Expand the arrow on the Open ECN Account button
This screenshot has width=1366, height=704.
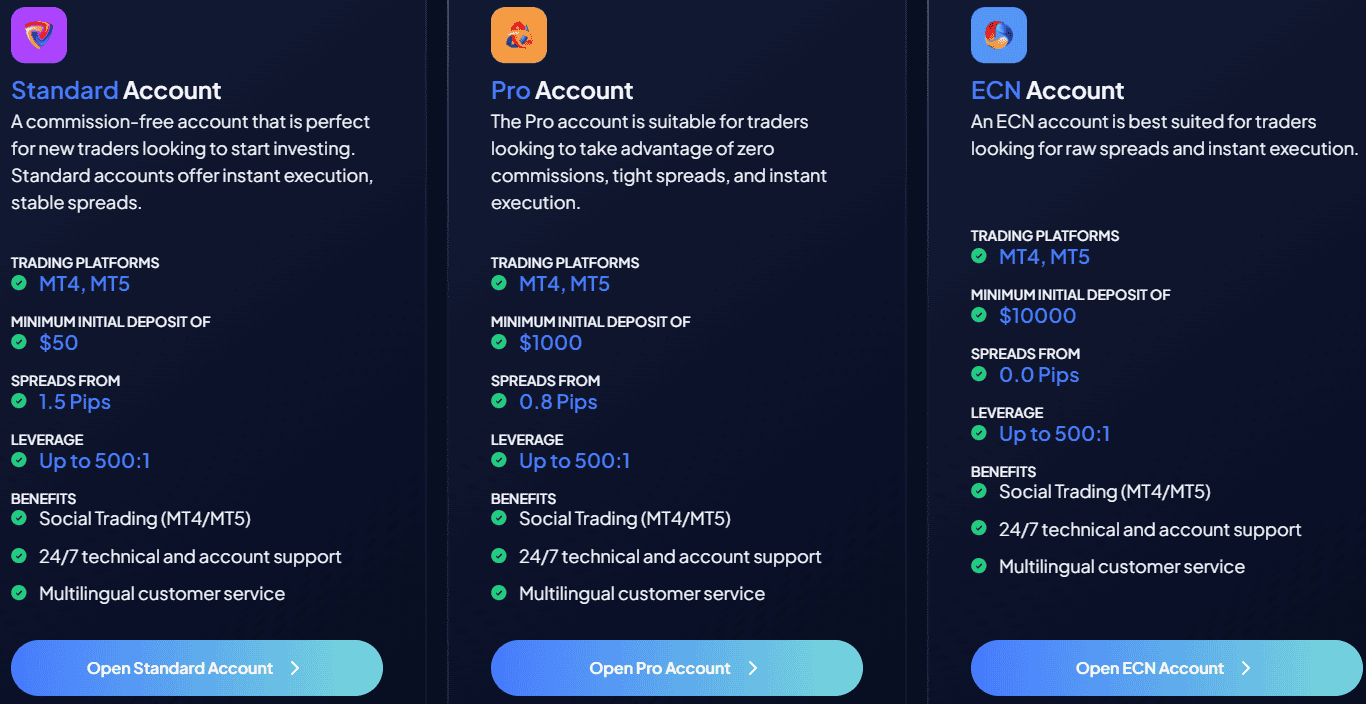(1247, 668)
